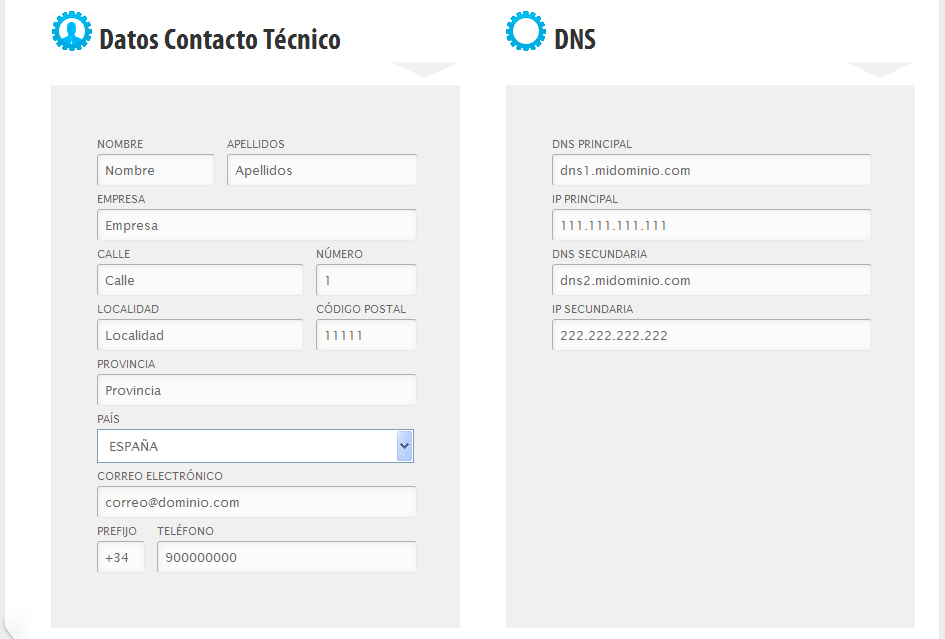The image size is (945, 639).
Task: Click the DNS Principal input field
Action: pos(711,170)
